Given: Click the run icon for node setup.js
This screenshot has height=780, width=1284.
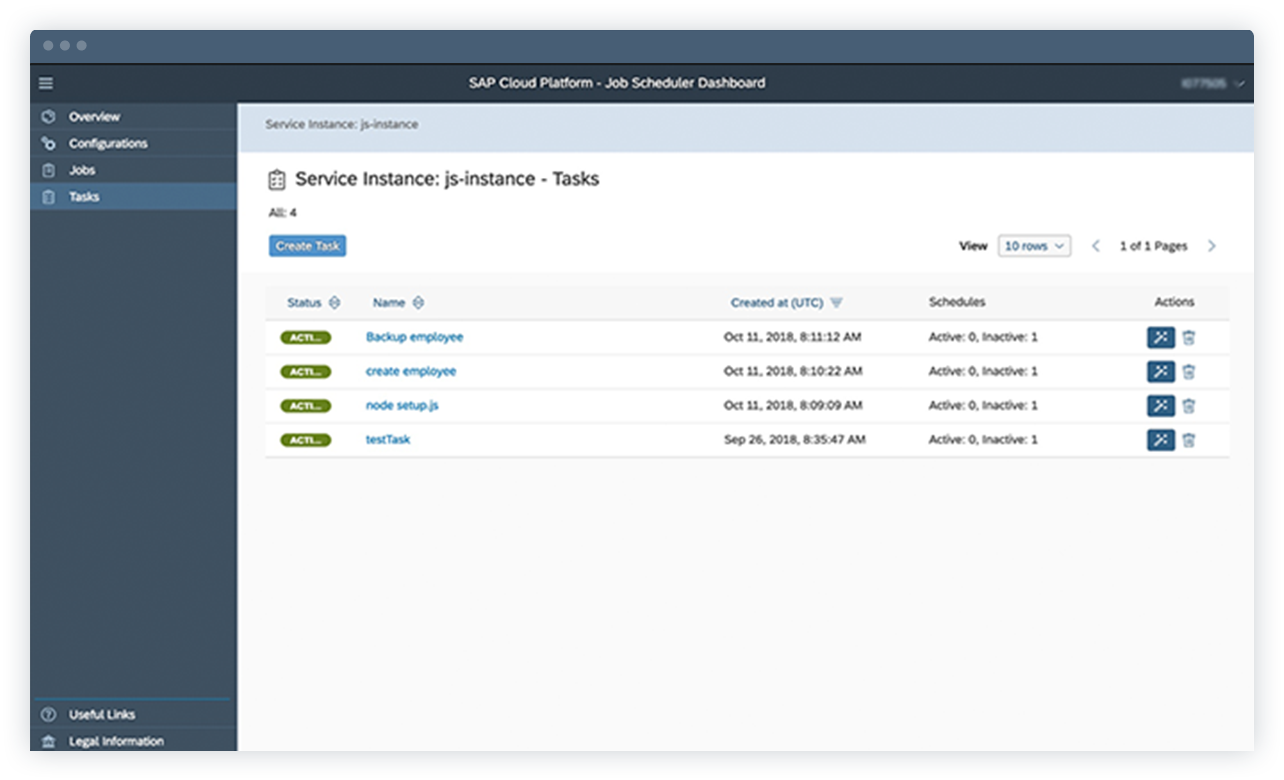Looking at the screenshot, I should [1161, 405].
